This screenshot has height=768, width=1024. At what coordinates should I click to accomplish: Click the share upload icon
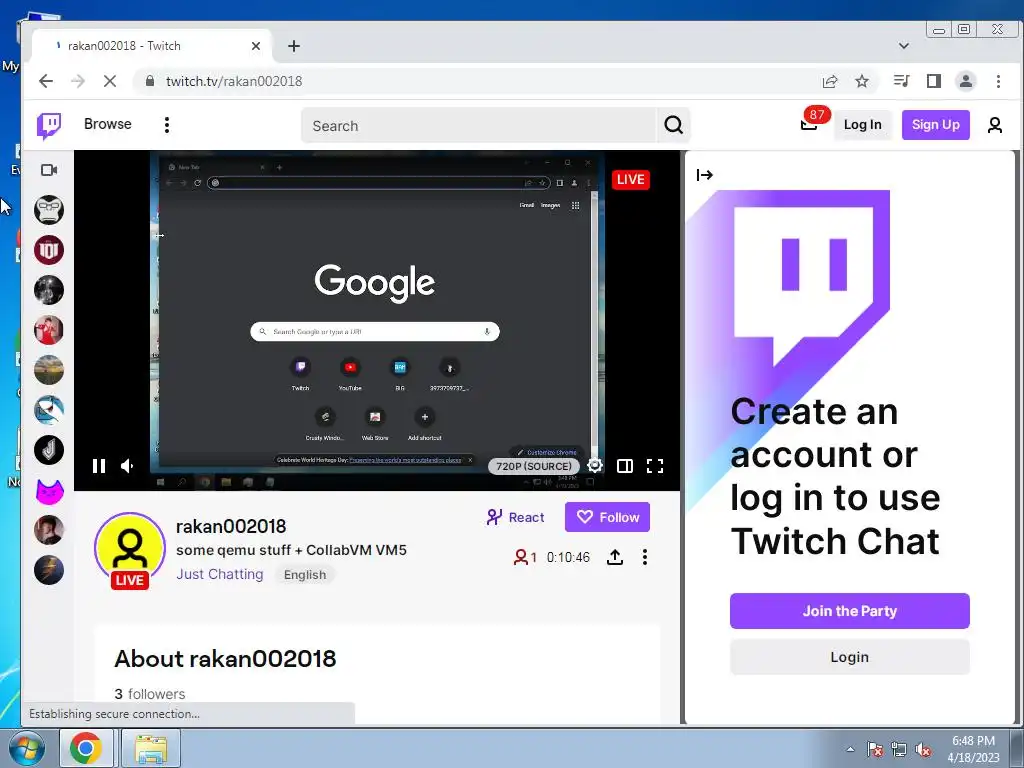tap(615, 557)
